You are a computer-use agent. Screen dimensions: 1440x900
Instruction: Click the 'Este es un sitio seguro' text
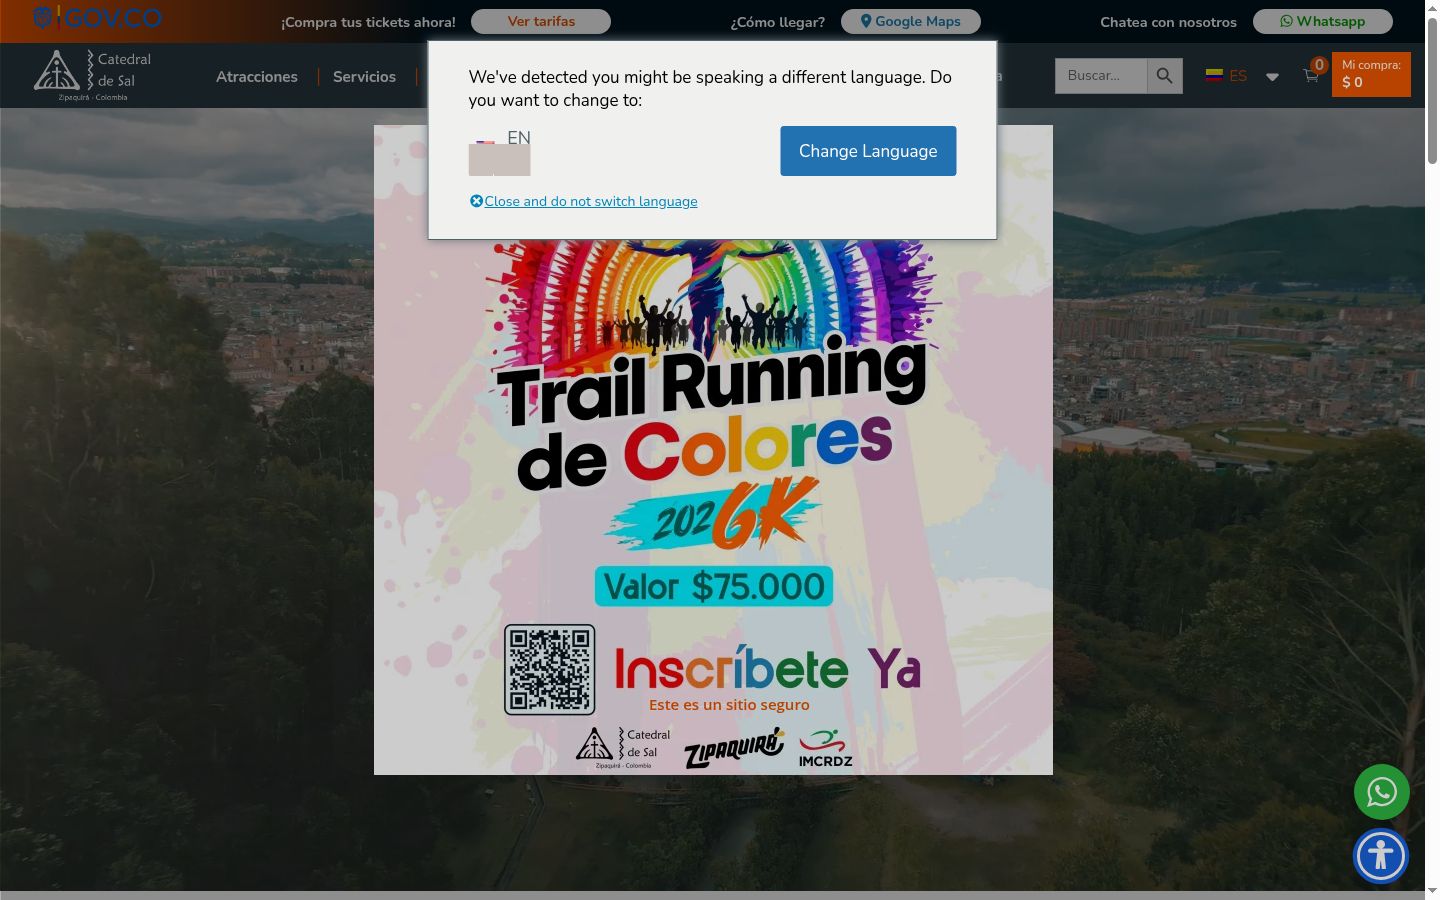(729, 705)
